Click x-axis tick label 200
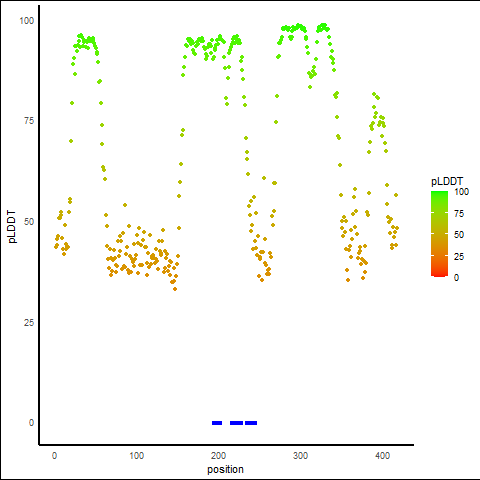This screenshot has width=480, height=480. 218,456
